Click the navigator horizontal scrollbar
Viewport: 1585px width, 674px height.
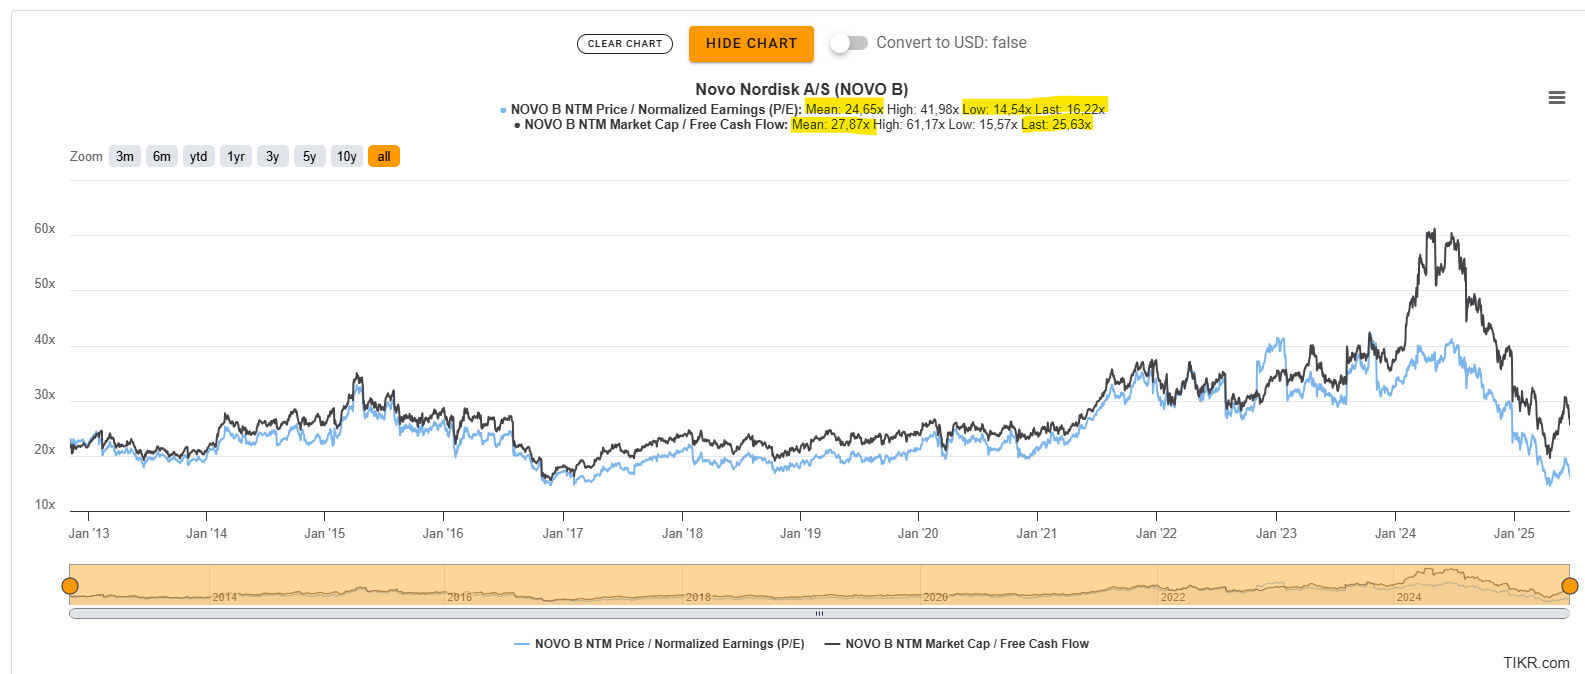pyautogui.click(x=819, y=614)
